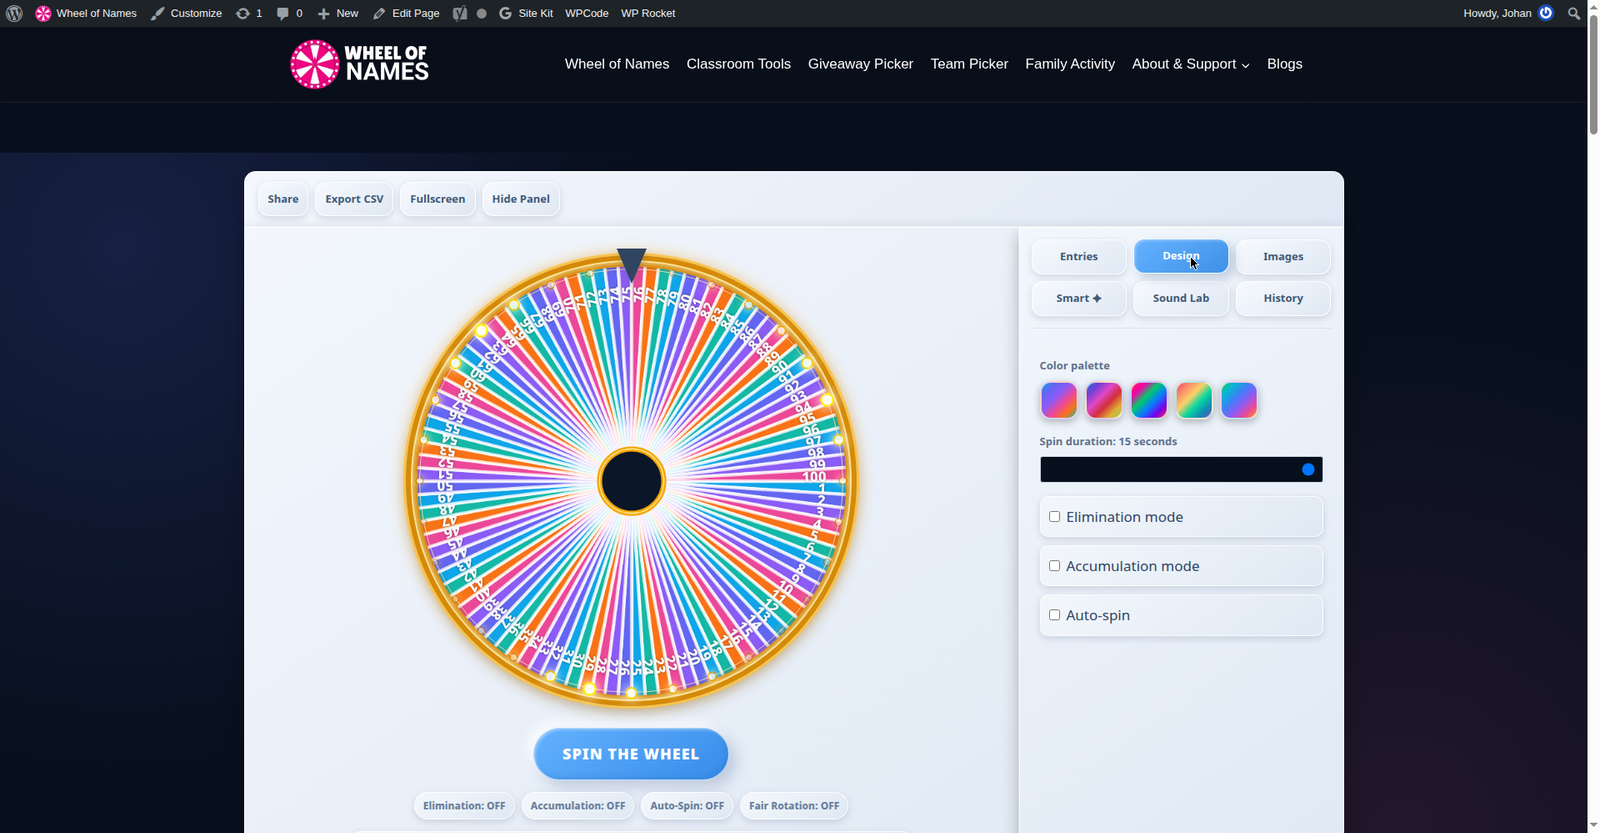Screen dimensions: 1600x833
Task: Click the wheel's dark center hub
Action: pyautogui.click(x=631, y=481)
